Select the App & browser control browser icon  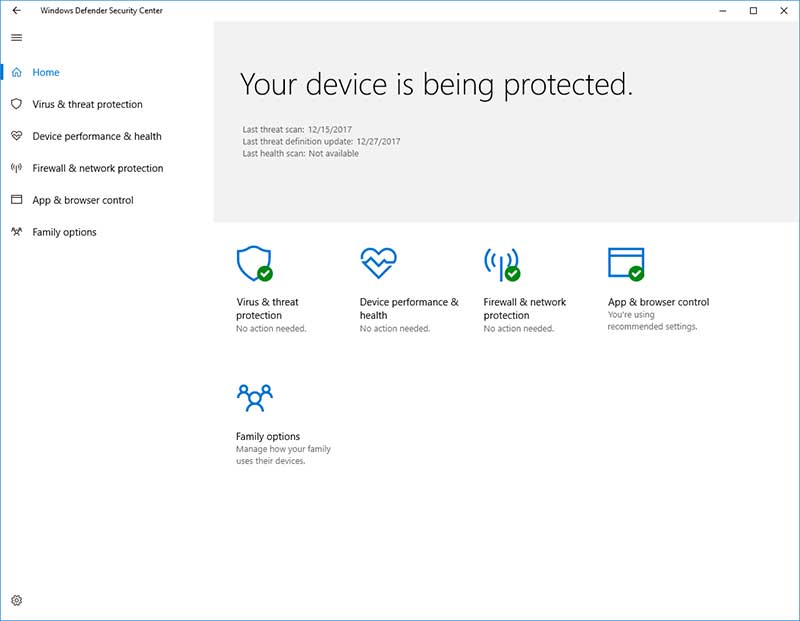pyautogui.click(x=625, y=263)
